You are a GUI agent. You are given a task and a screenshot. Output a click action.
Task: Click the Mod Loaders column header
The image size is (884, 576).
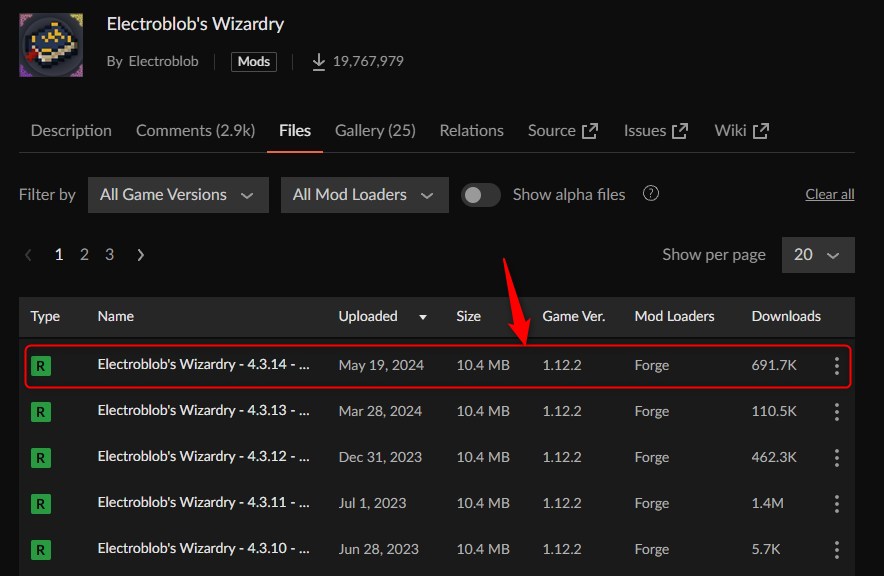pyautogui.click(x=674, y=316)
